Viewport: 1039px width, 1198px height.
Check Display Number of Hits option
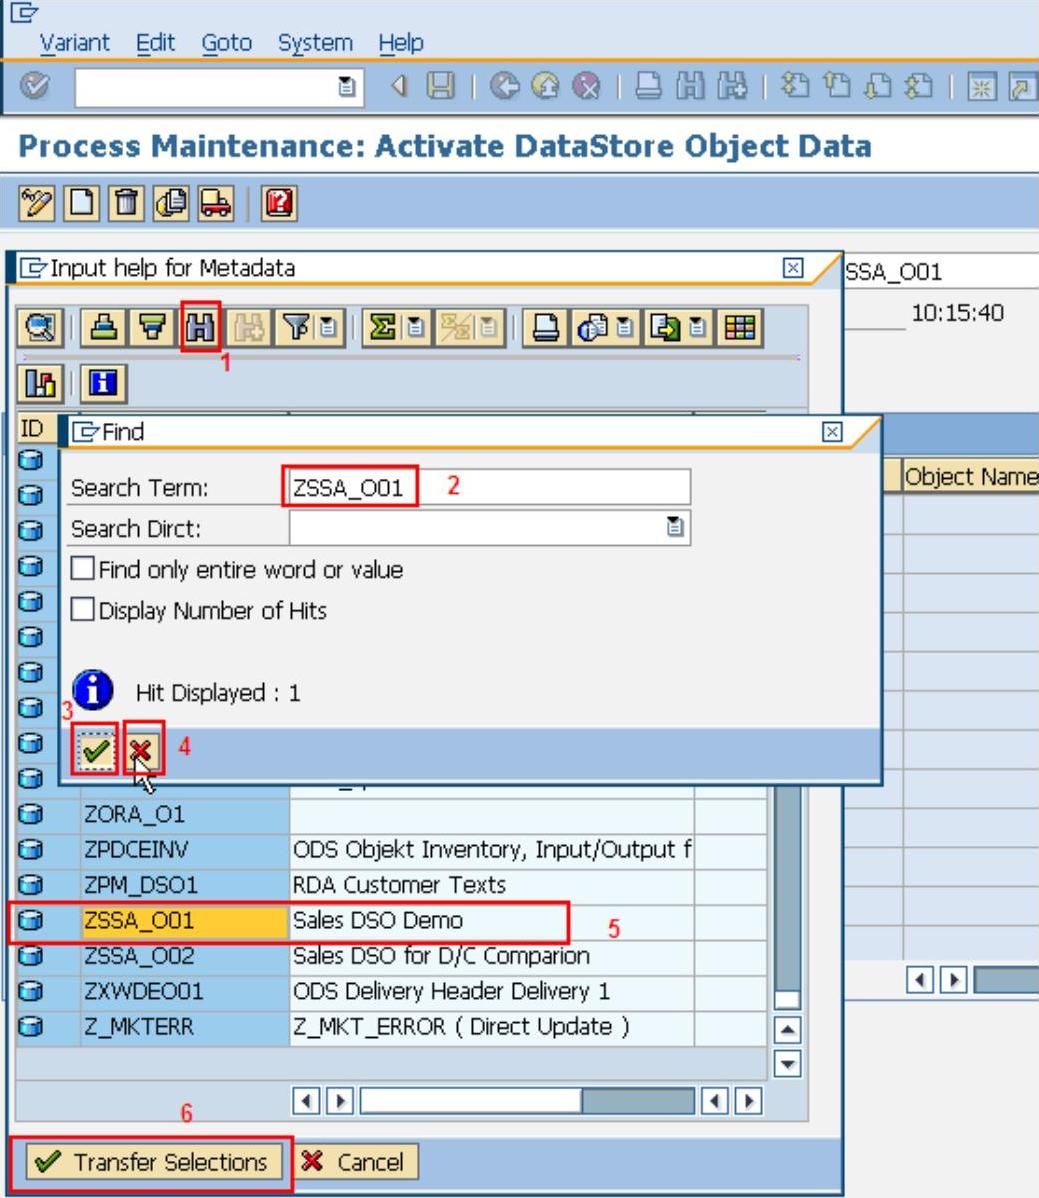tap(83, 610)
